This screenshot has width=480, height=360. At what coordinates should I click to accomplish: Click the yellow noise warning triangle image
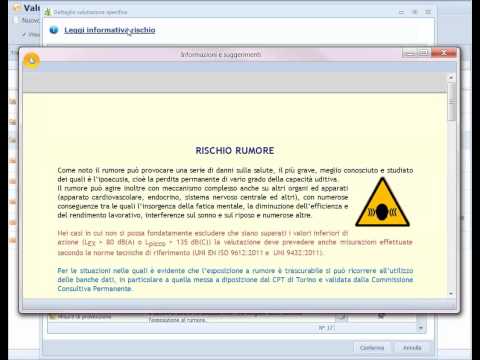pyautogui.click(x=382, y=203)
